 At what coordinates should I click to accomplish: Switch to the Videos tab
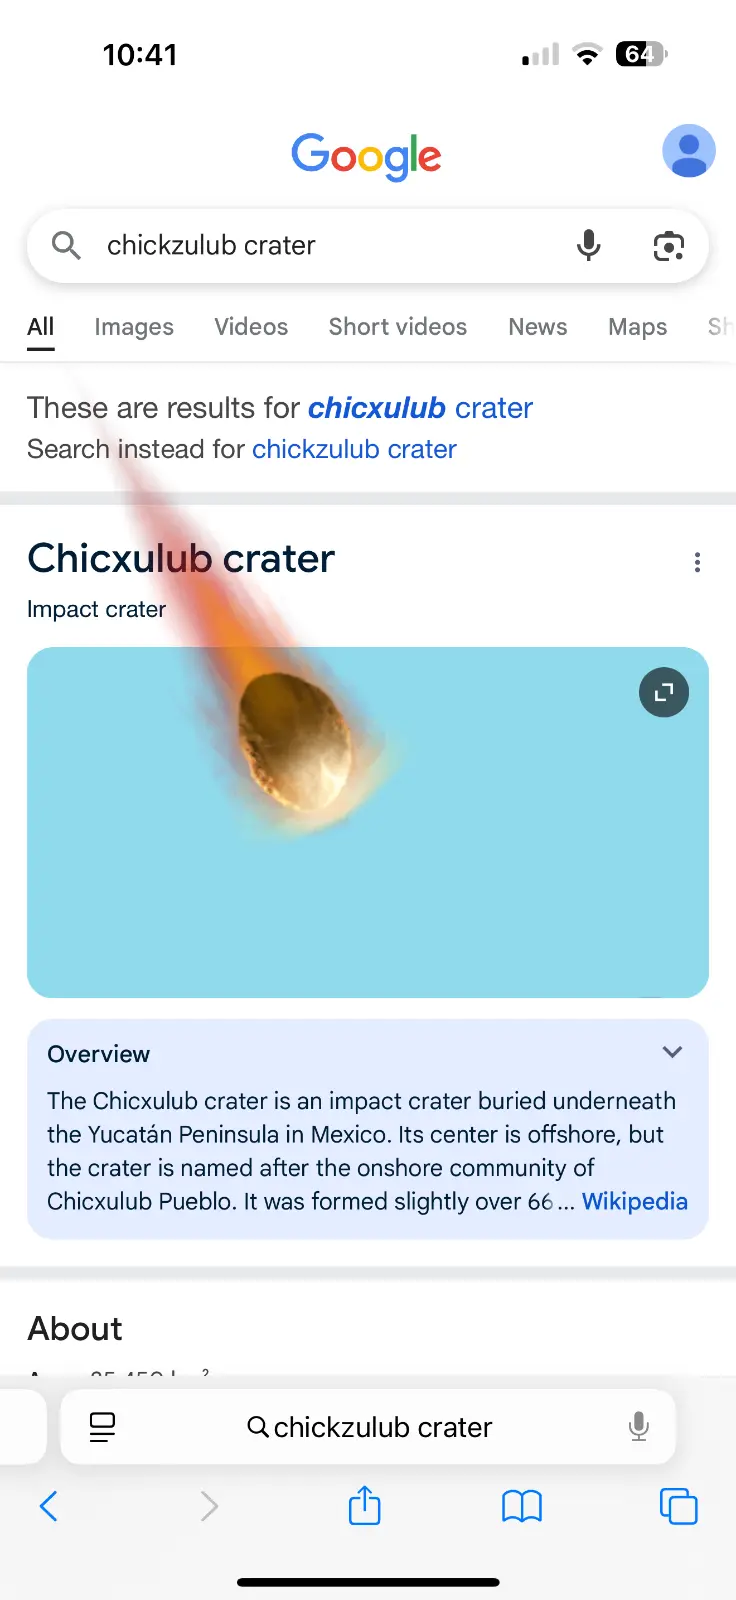[251, 327]
